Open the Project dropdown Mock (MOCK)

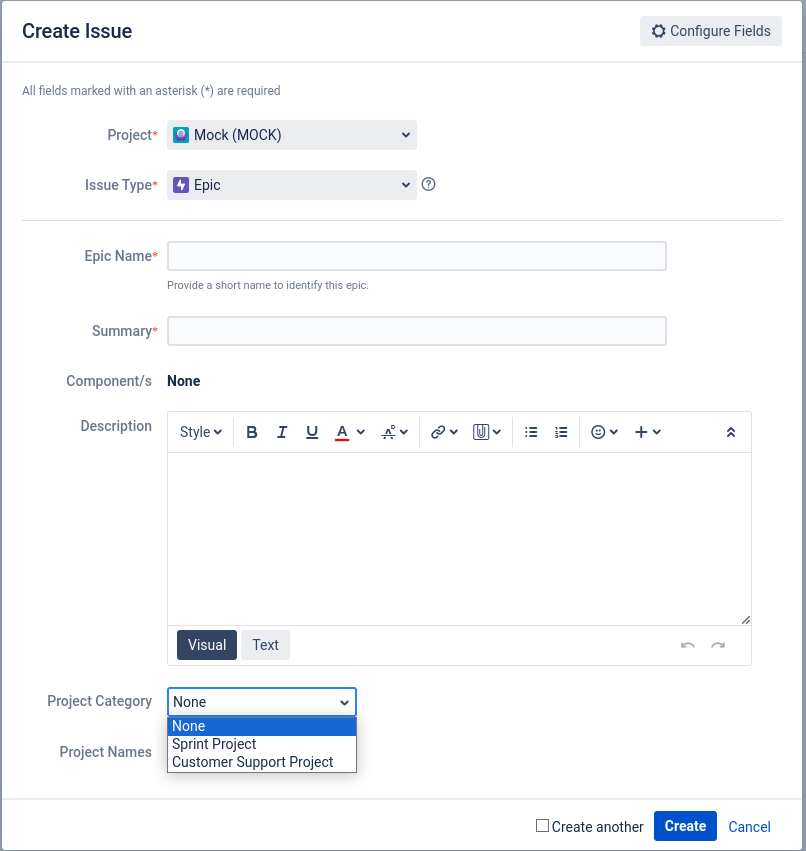tap(292, 135)
